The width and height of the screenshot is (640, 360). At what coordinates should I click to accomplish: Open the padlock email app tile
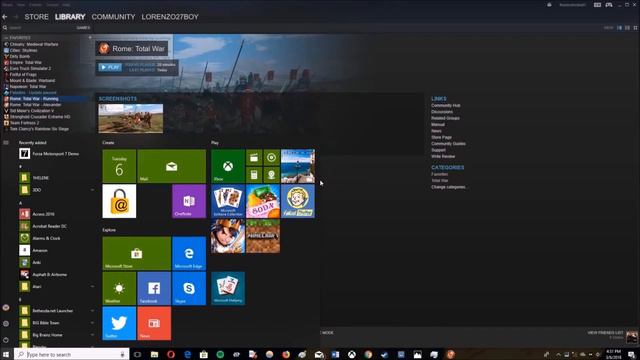coord(119,201)
